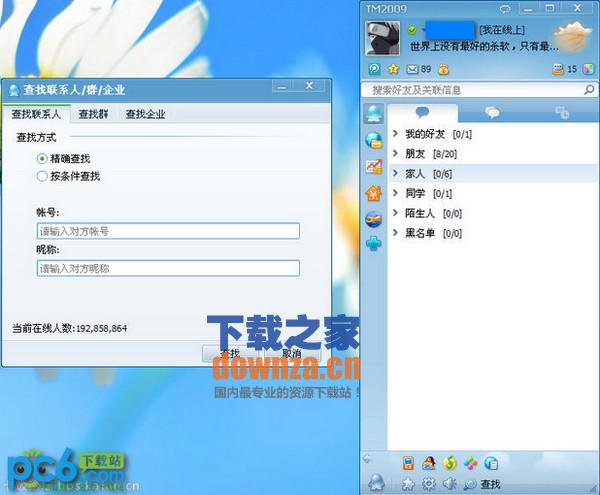
Task: Click the collapse arrow at the bottom-left of the TM2009 panel
Action: click(368, 459)
